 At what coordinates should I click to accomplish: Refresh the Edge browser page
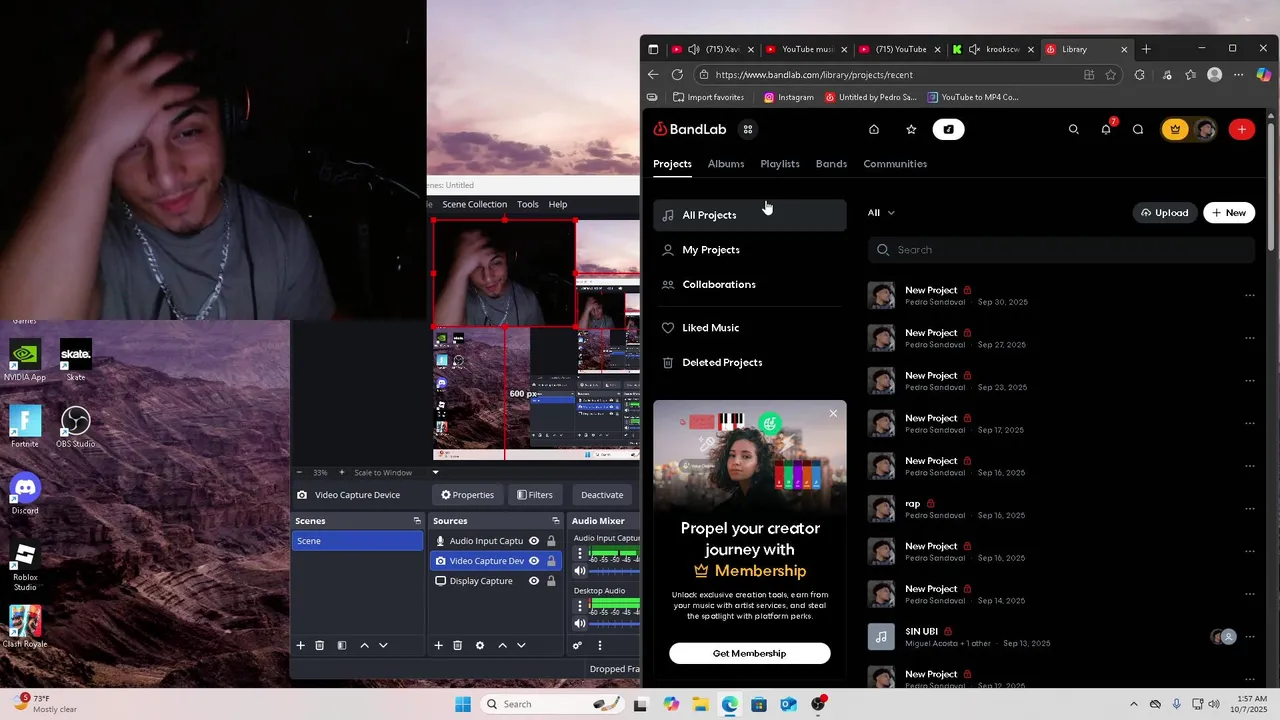point(677,74)
